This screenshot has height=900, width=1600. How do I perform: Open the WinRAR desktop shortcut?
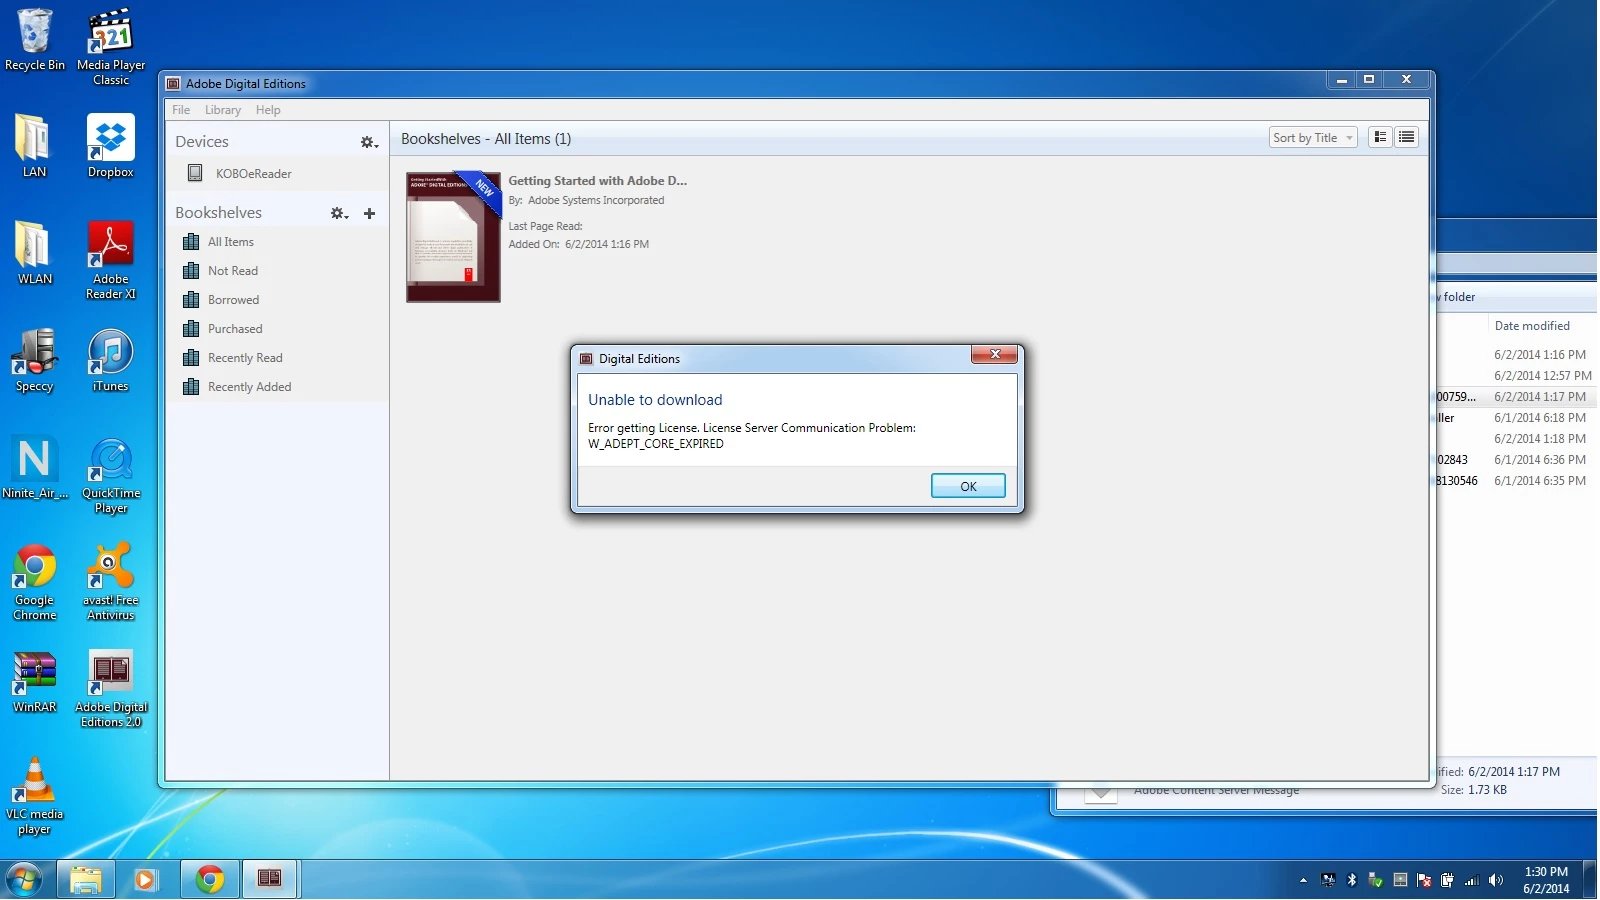point(34,682)
